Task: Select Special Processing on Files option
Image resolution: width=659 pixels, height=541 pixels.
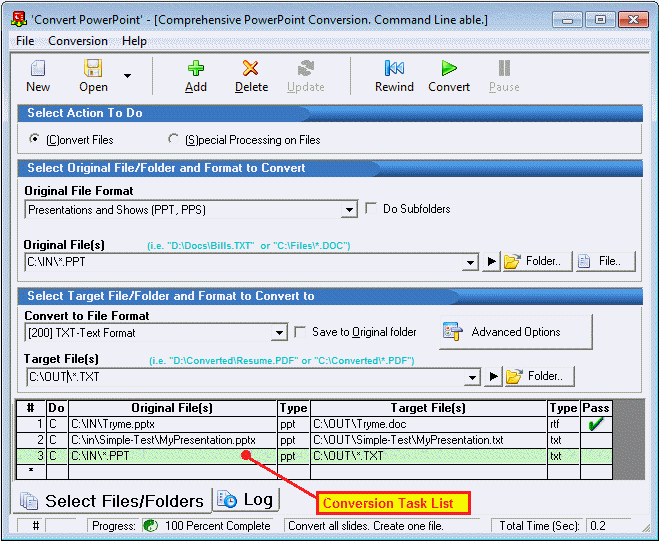Action: click(173, 139)
